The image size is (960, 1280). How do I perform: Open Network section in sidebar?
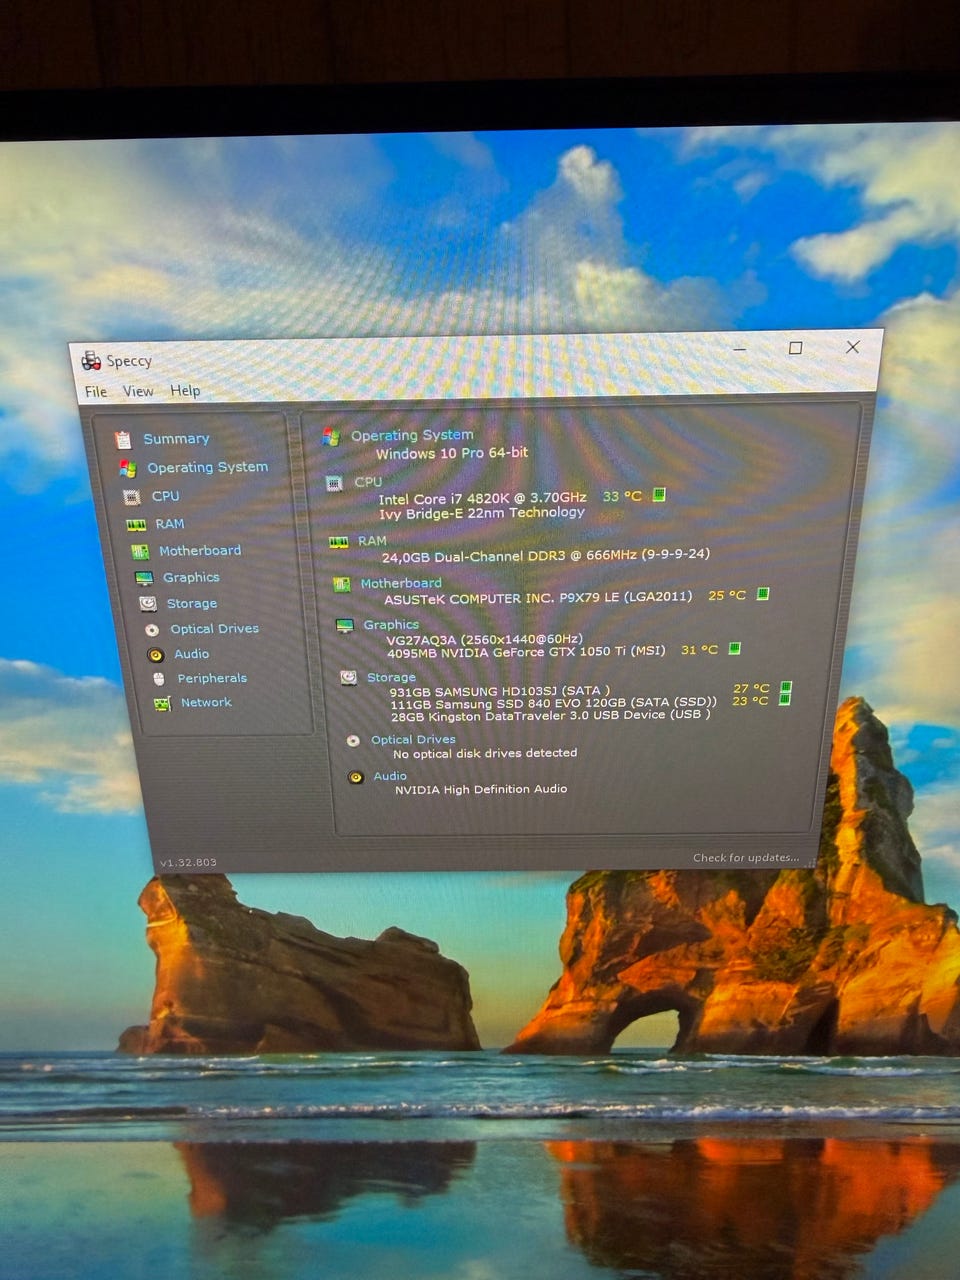coord(206,703)
